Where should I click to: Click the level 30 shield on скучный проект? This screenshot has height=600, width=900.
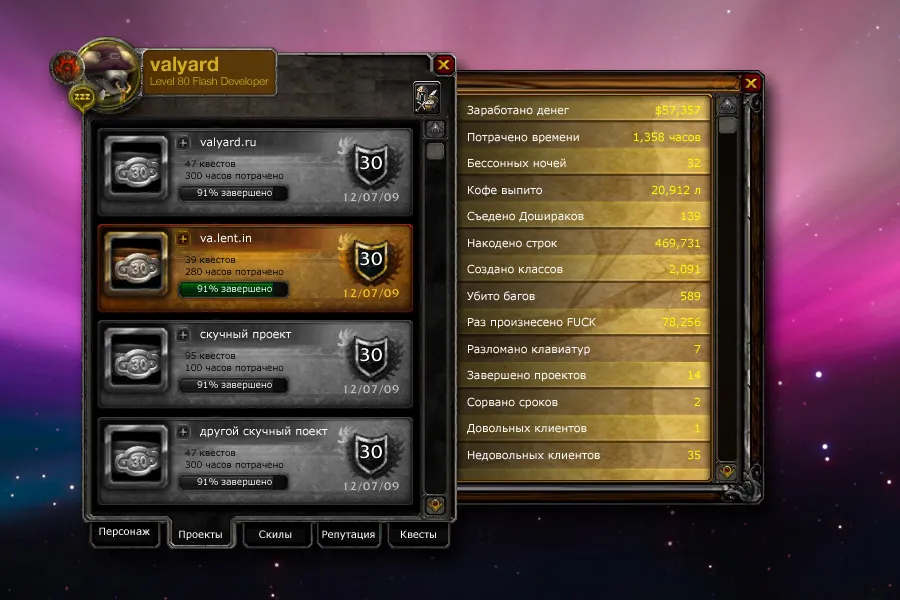click(x=370, y=356)
